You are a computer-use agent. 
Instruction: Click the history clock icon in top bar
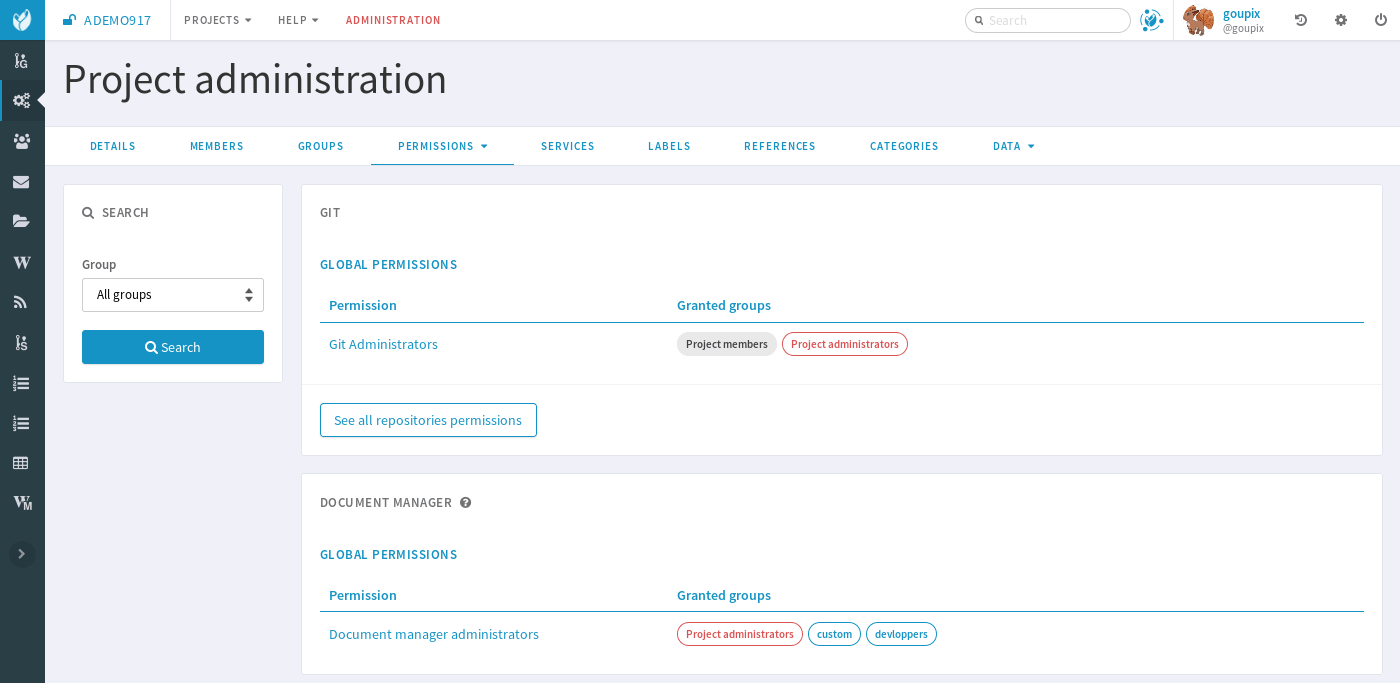tap(1300, 20)
